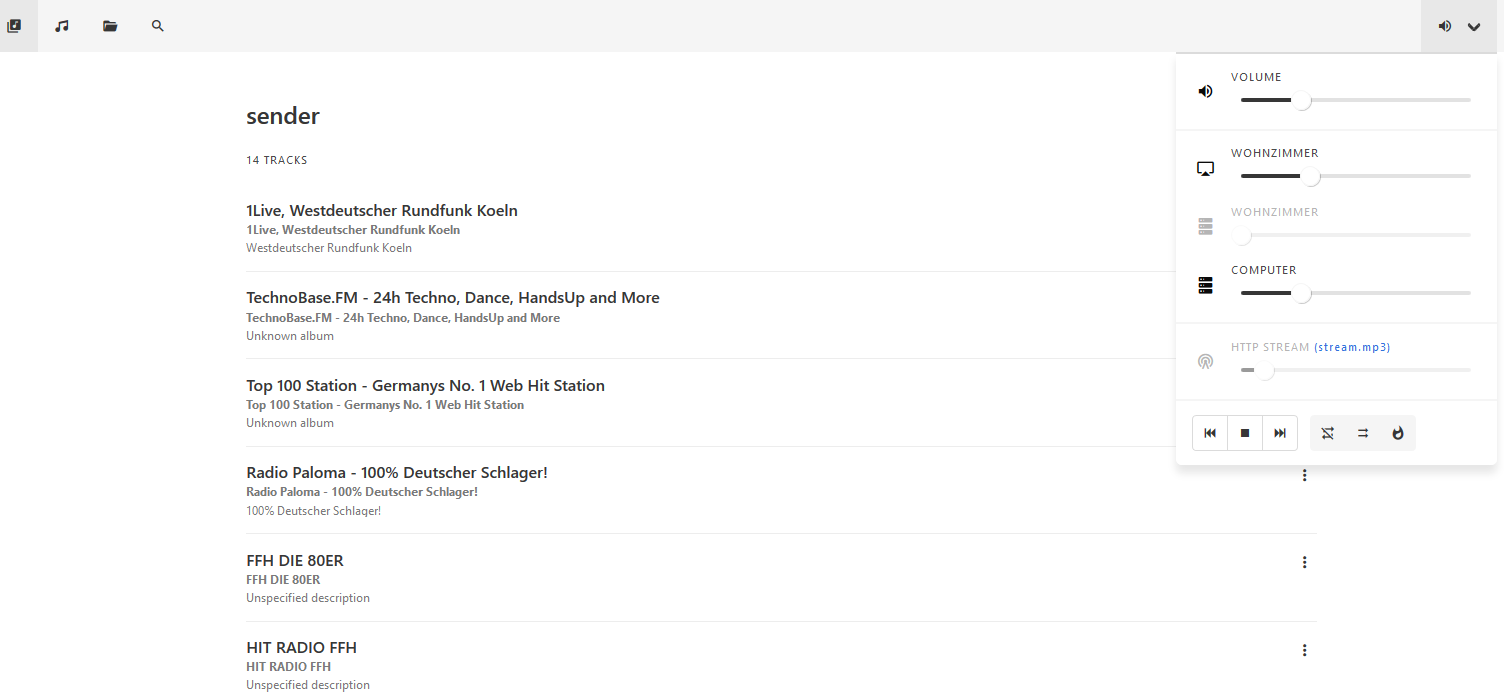
Task: Enable the greyed-out Wohnzimmer output
Action: click(1206, 227)
